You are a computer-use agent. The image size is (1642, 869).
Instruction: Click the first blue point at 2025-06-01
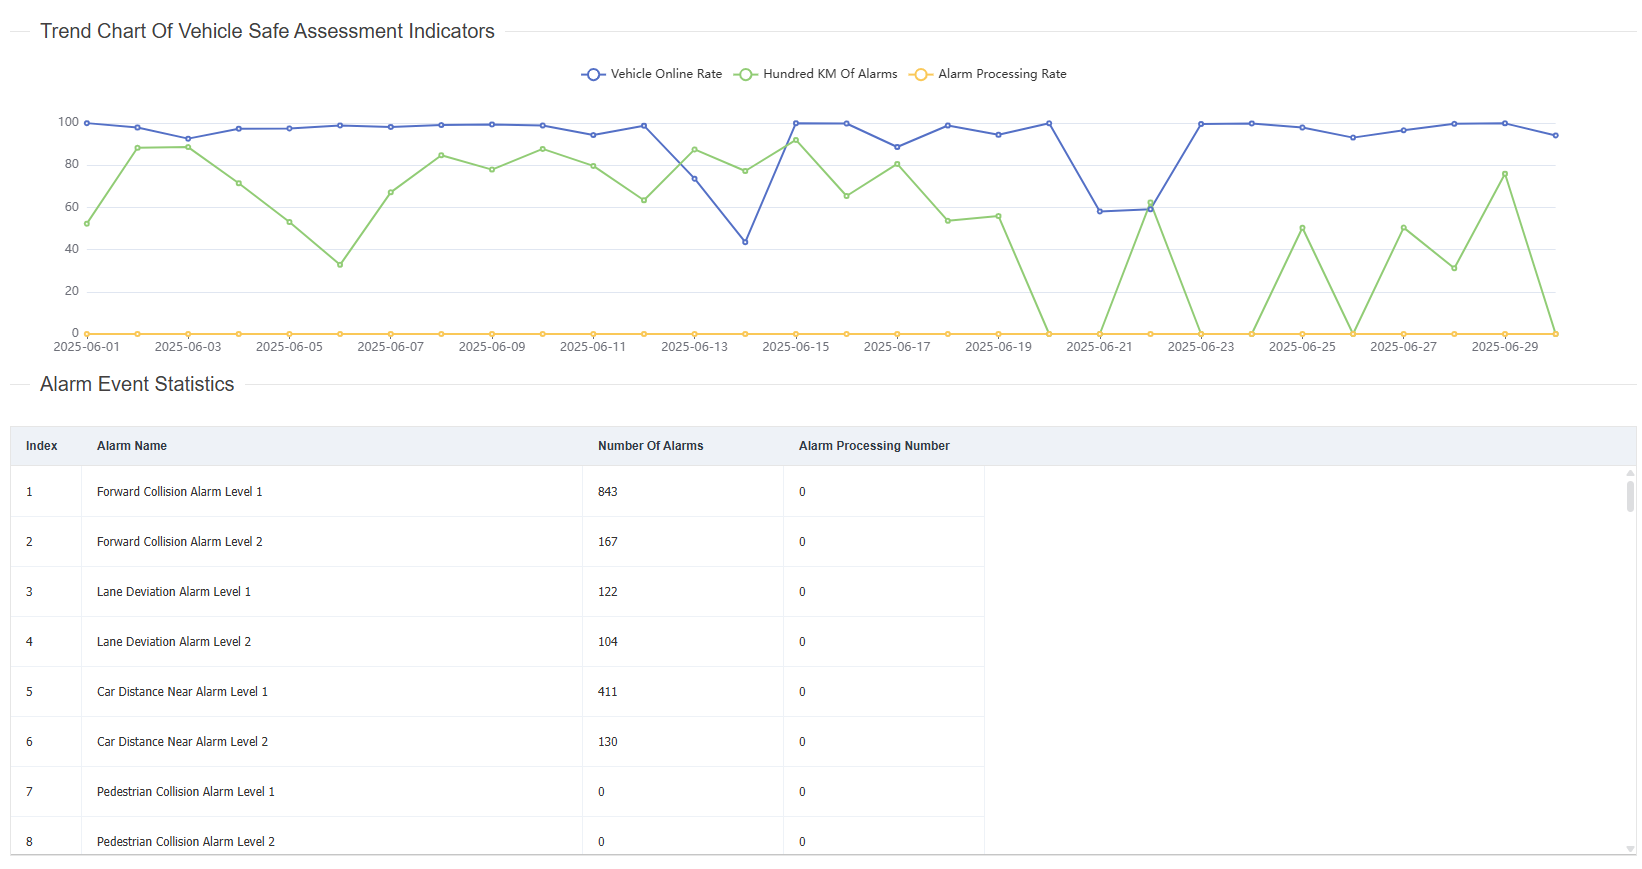87,123
